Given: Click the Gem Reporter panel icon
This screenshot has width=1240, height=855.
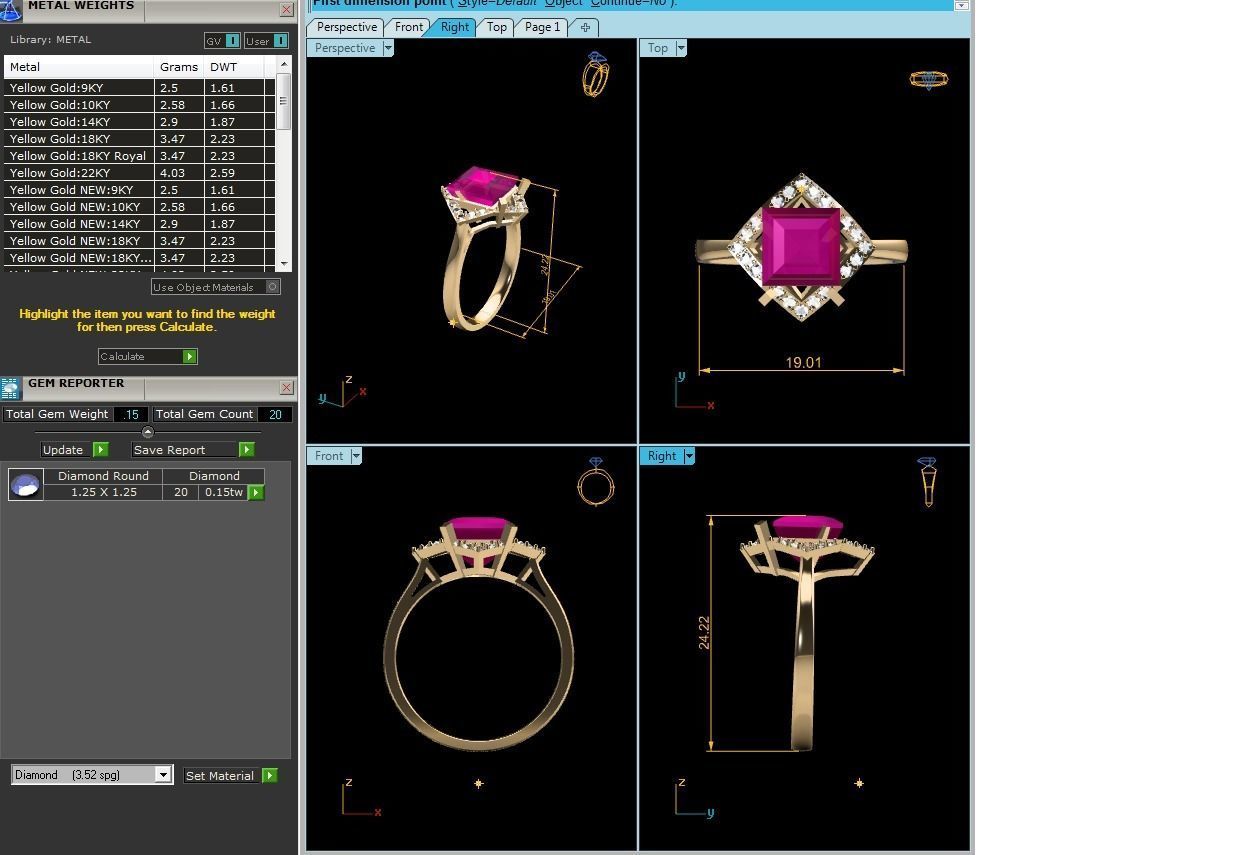Looking at the screenshot, I should [x=10, y=388].
